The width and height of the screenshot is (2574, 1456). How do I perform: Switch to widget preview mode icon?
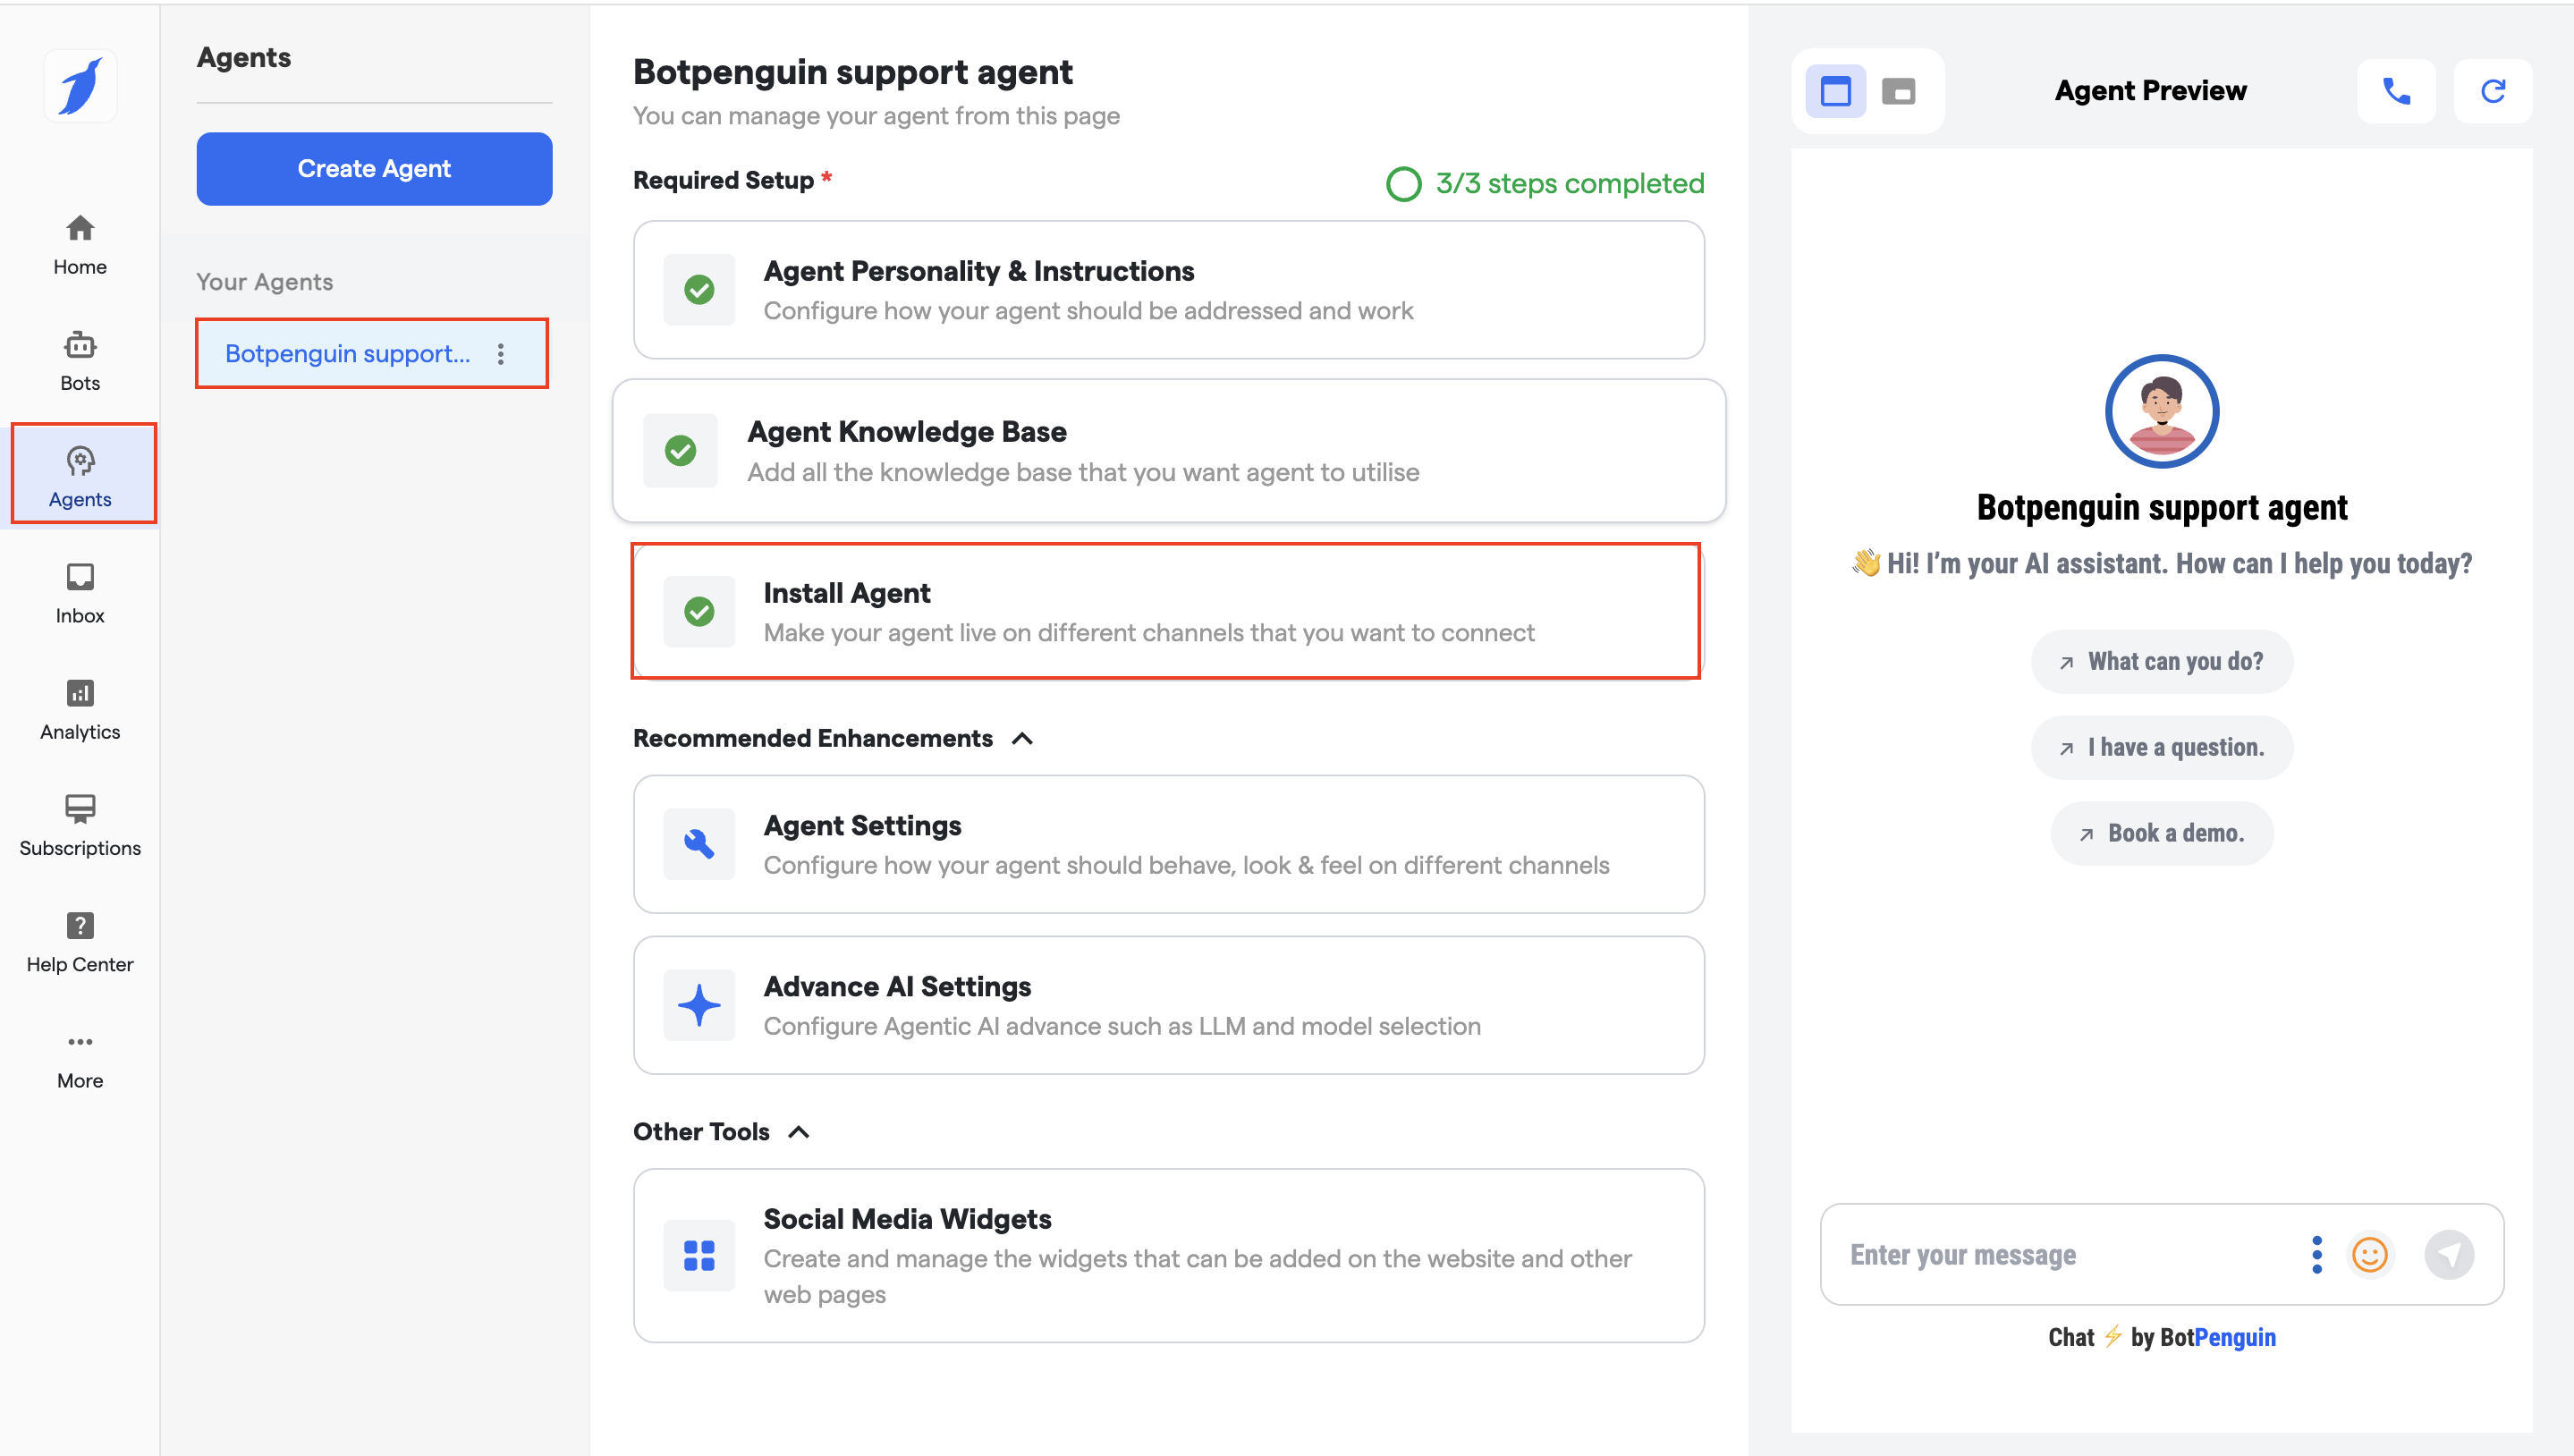pos(1898,91)
